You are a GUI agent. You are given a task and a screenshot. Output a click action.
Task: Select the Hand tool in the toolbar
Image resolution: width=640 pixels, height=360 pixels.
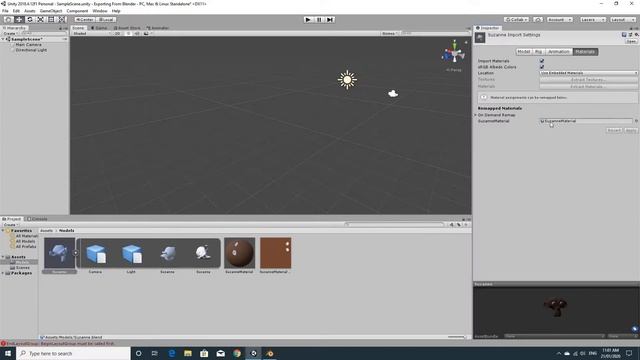8,20
